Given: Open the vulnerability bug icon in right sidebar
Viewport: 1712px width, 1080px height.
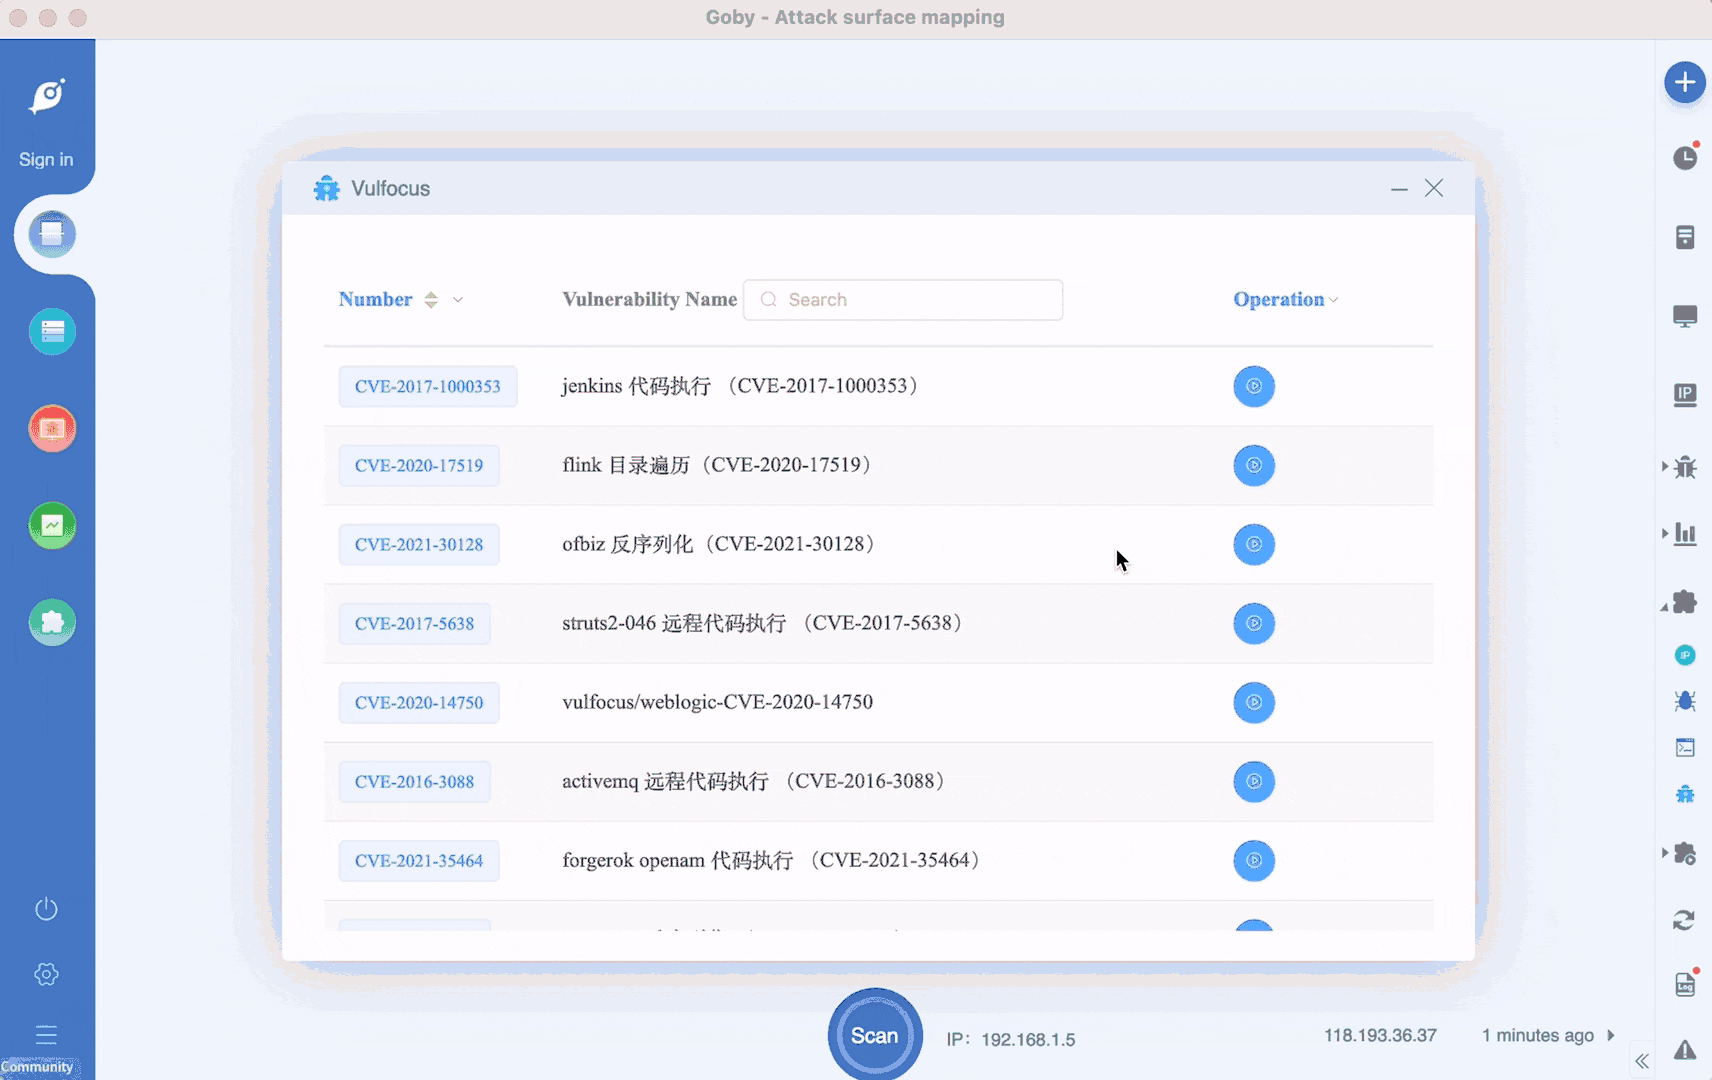Looking at the screenshot, I should (x=1685, y=467).
